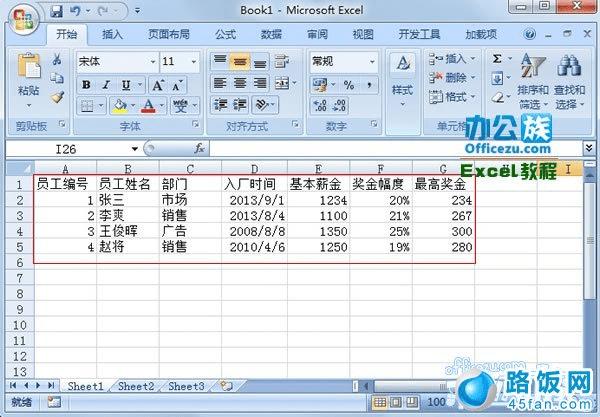Image resolution: width=600 pixels, height=417 pixels.
Task: Increase indent
Action: (240, 105)
